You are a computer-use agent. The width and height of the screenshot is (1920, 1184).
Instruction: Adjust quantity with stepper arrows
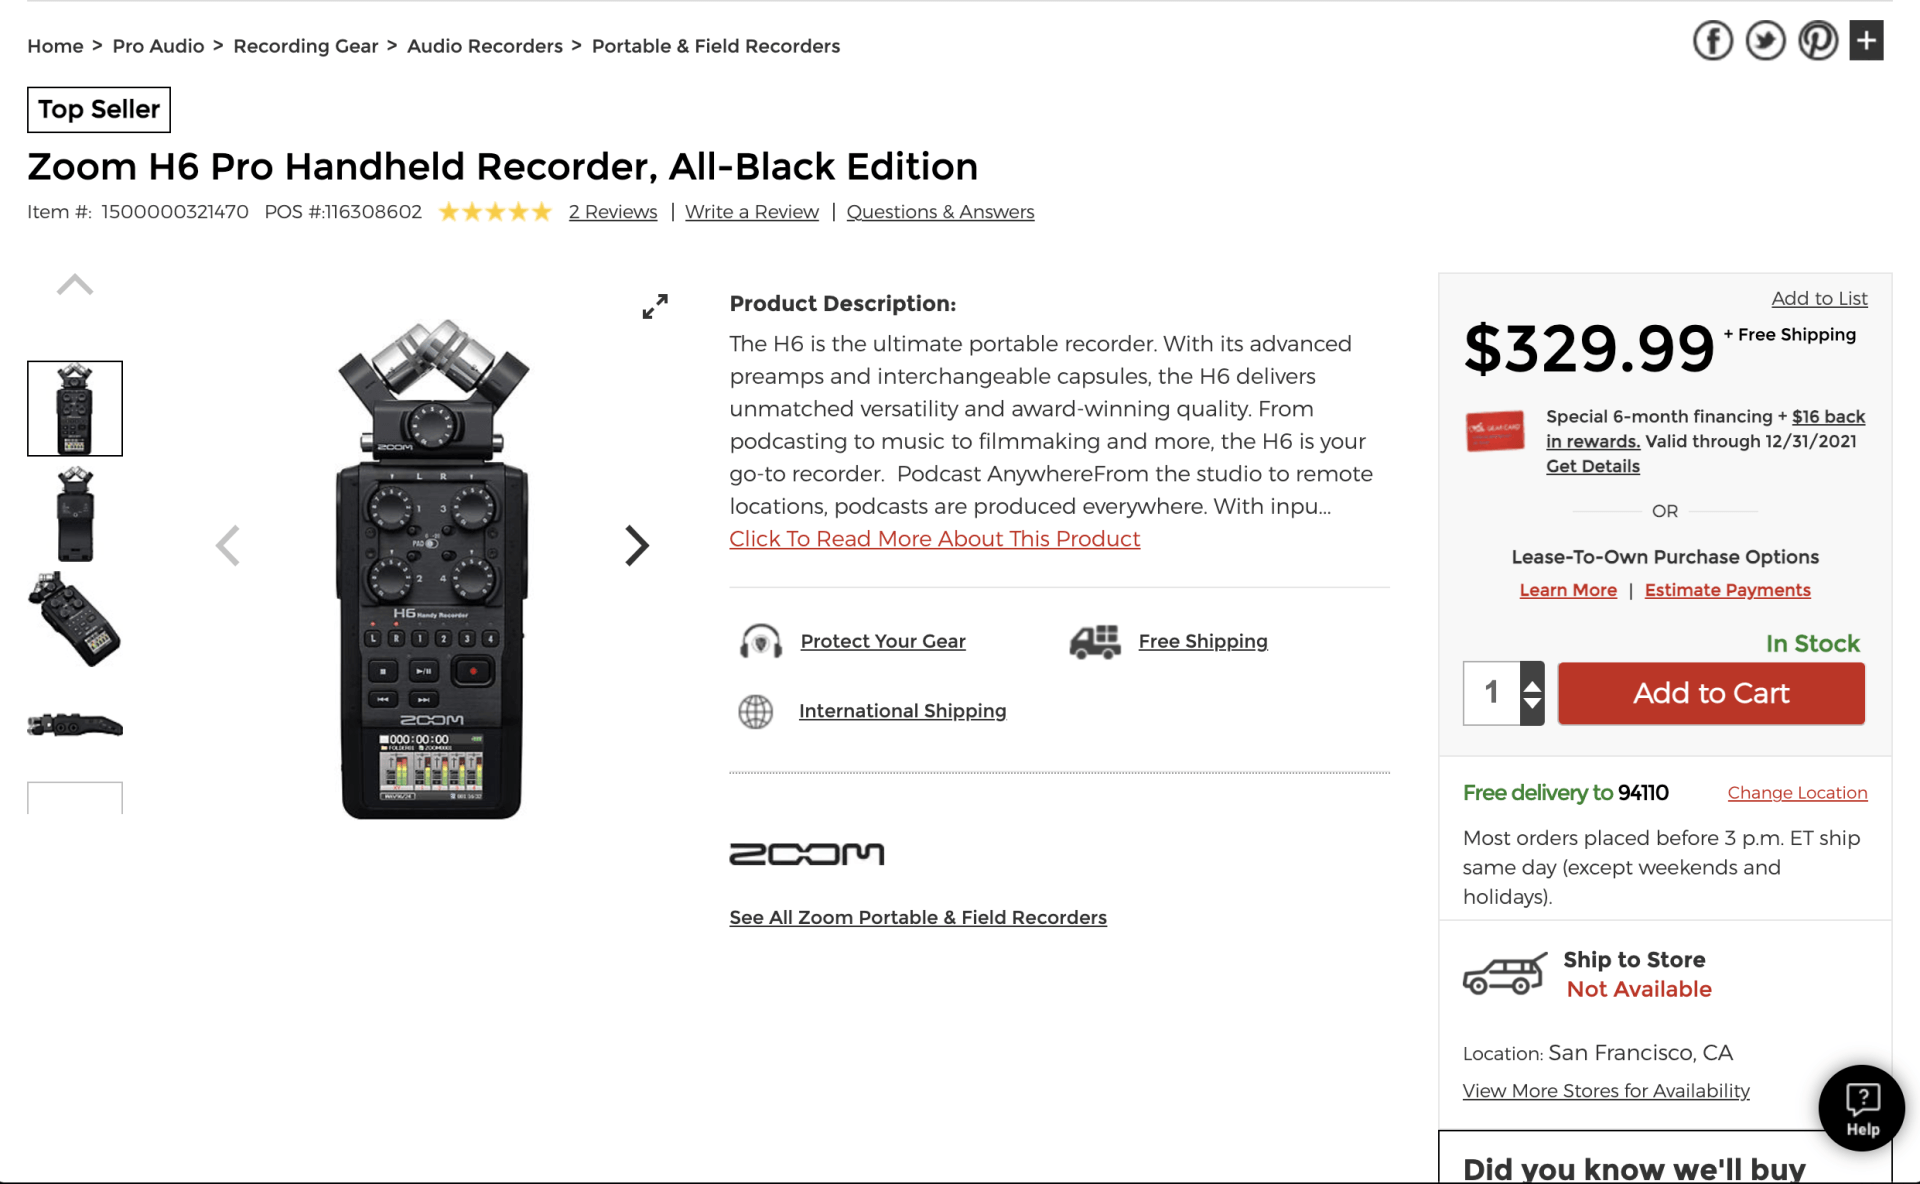click(1532, 693)
